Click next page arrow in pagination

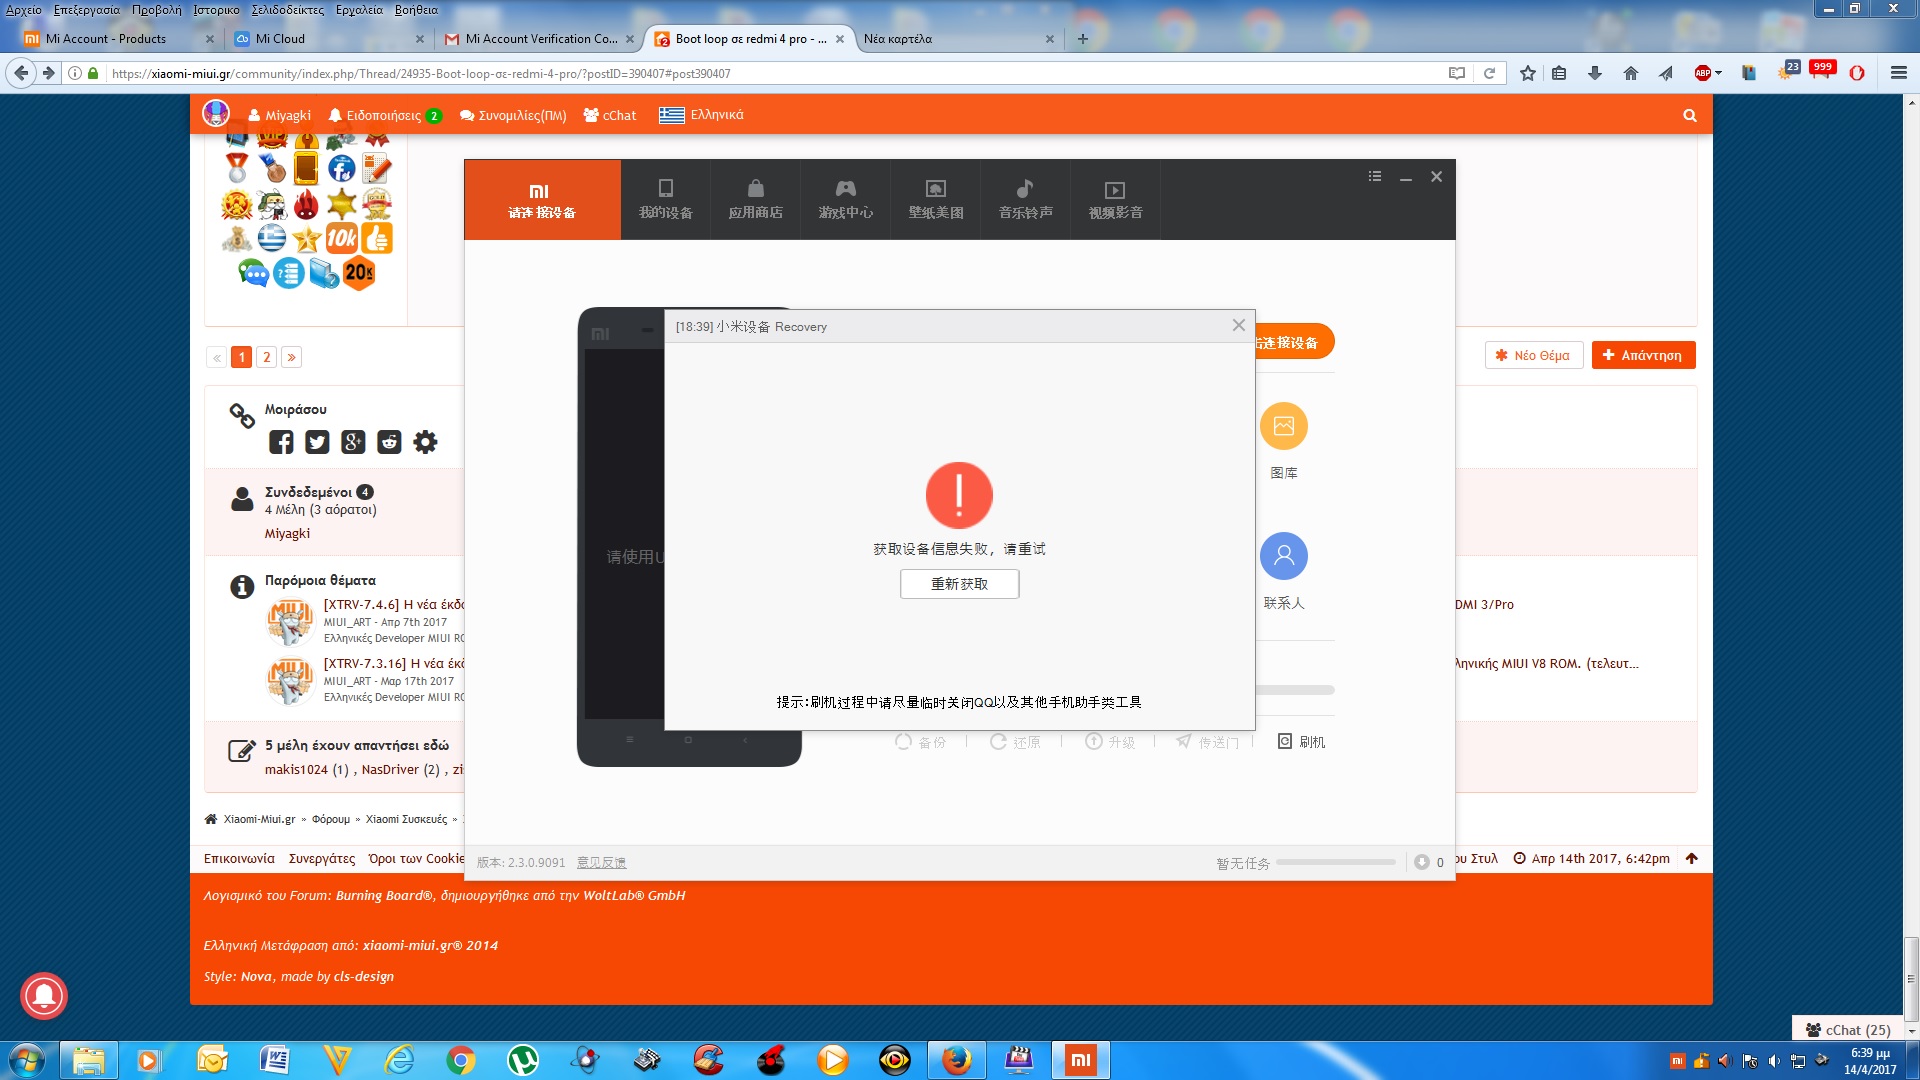[x=291, y=357]
